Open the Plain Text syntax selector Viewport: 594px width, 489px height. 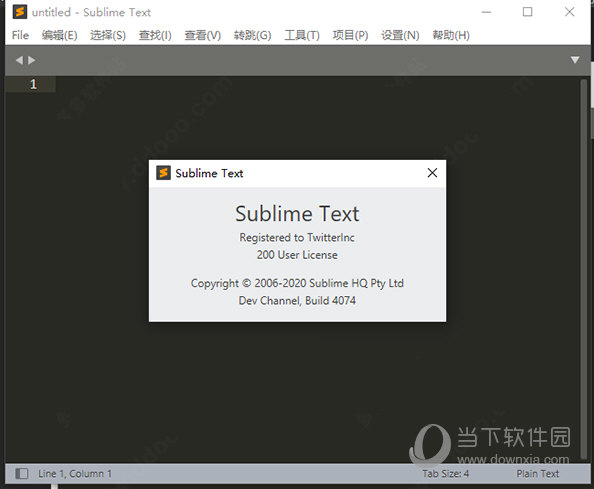coord(538,473)
